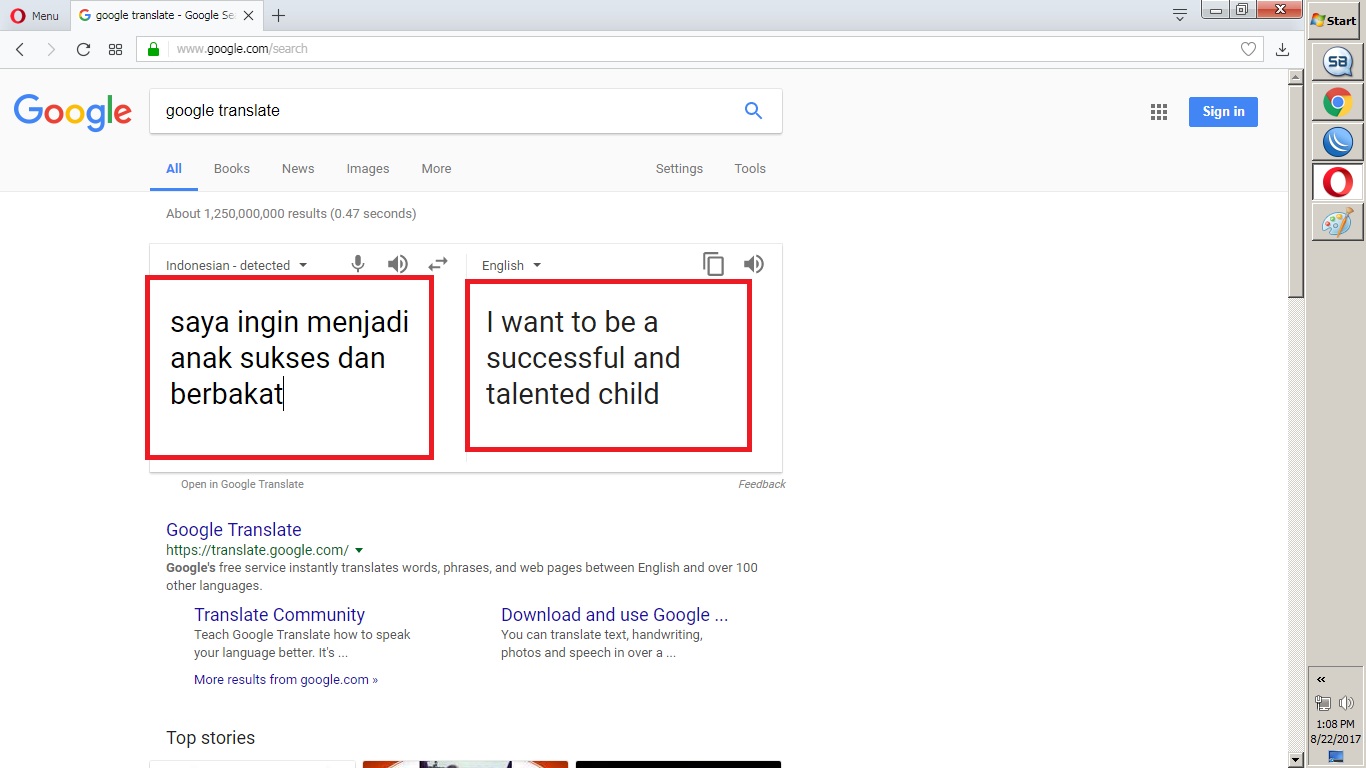Image resolution: width=1366 pixels, height=768 pixels.
Task: Switch to the Books tab
Action: point(232,169)
